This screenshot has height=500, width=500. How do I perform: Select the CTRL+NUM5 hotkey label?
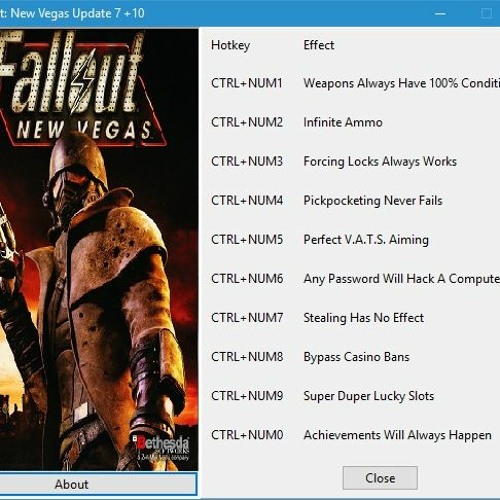(x=247, y=239)
